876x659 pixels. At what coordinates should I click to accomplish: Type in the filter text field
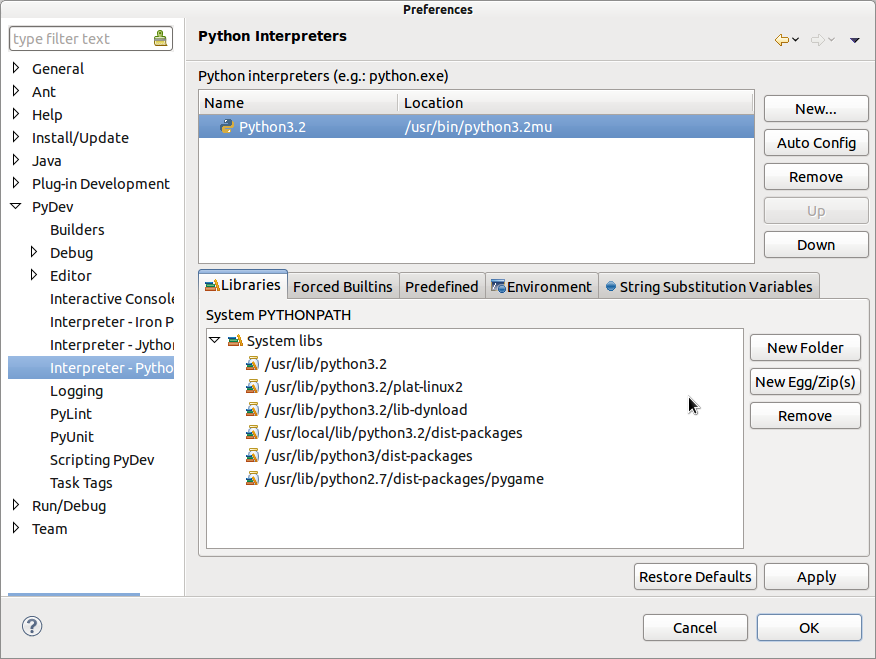click(80, 39)
